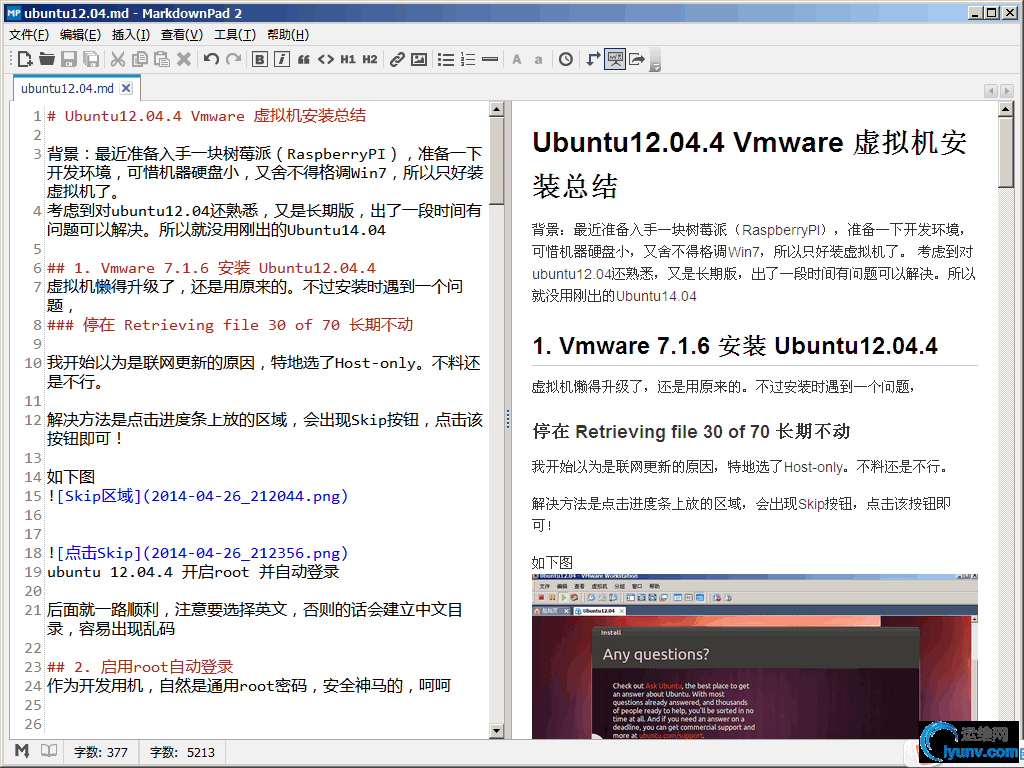The image size is (1024, 768).
Task: Insert a blockquote
Action: coord(304,59)
